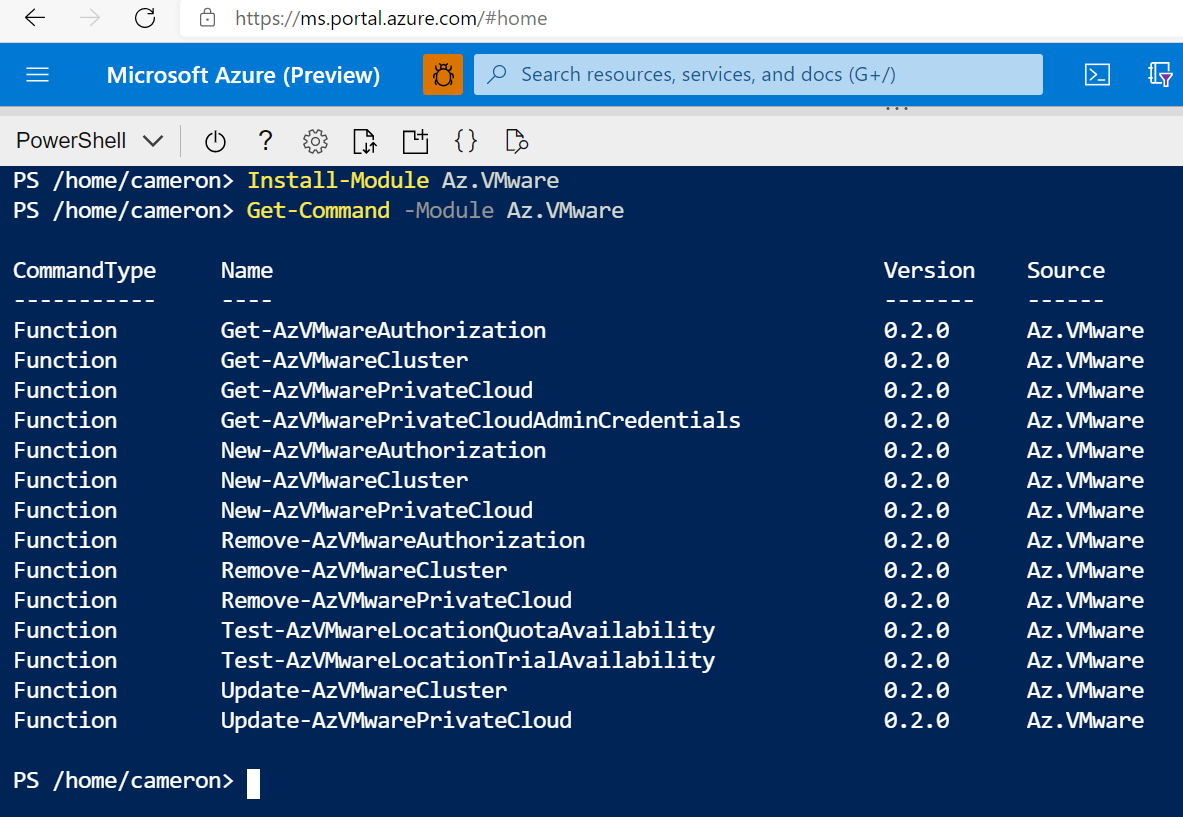Open a new Cloud Shell session

pos(415,141)
